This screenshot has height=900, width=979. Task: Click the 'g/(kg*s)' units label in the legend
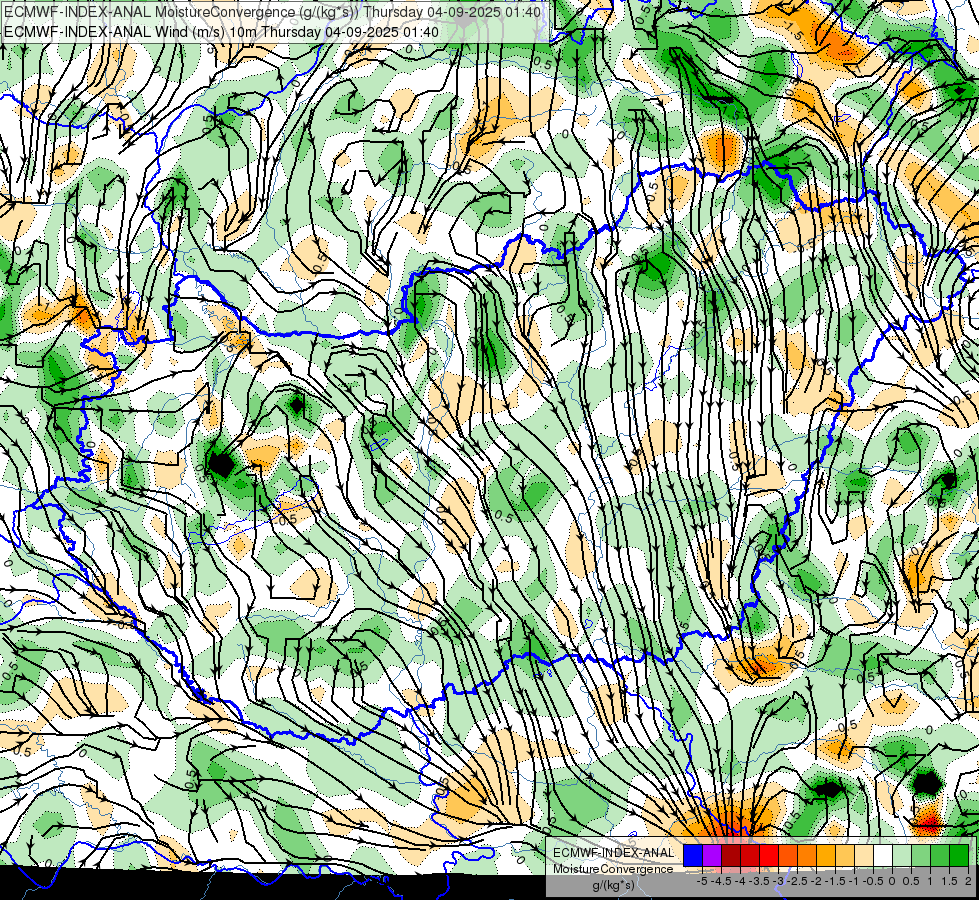(613, 886)
